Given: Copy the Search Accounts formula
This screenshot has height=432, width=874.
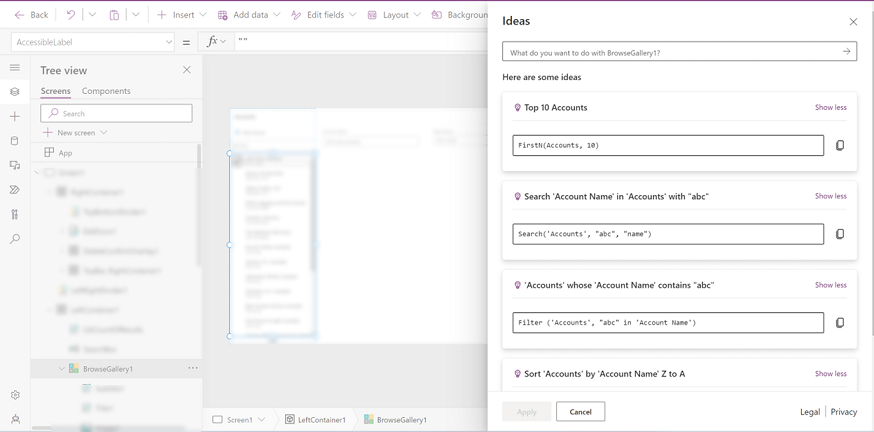Looking at the screenshot, I should [839, 234].
